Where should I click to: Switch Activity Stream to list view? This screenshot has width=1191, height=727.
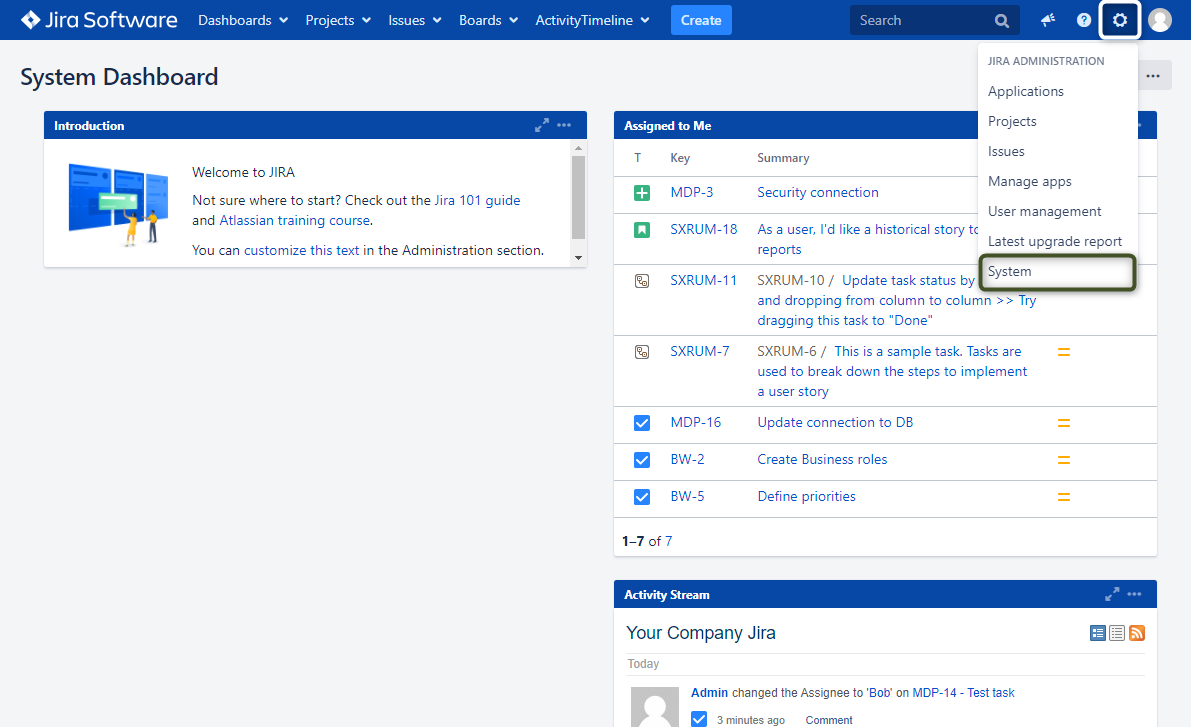tap(1117, 633)
